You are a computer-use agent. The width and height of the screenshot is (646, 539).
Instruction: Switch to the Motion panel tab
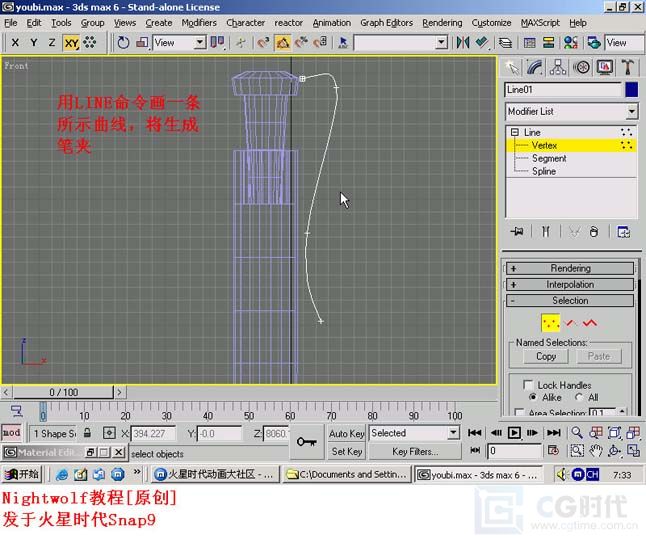tap(581, 67)
